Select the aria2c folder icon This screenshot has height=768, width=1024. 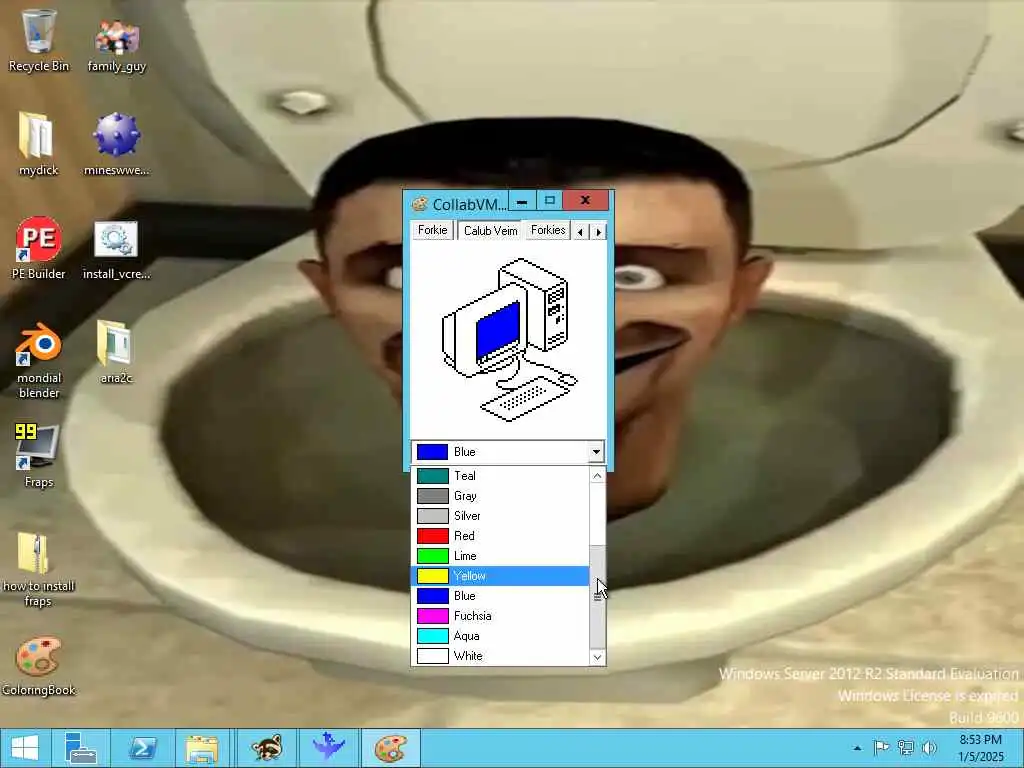(x=116, y=351)
